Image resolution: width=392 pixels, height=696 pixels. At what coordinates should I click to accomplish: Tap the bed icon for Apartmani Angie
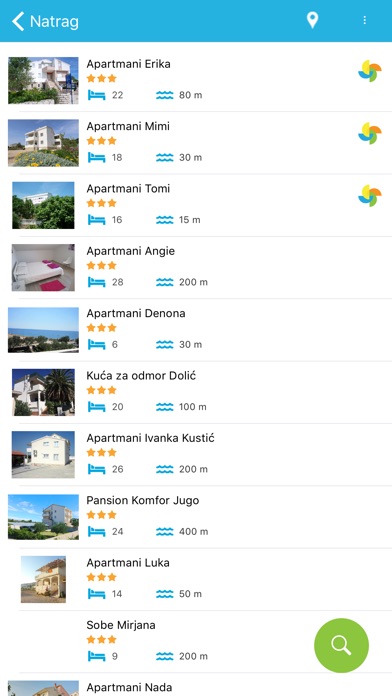96,282
